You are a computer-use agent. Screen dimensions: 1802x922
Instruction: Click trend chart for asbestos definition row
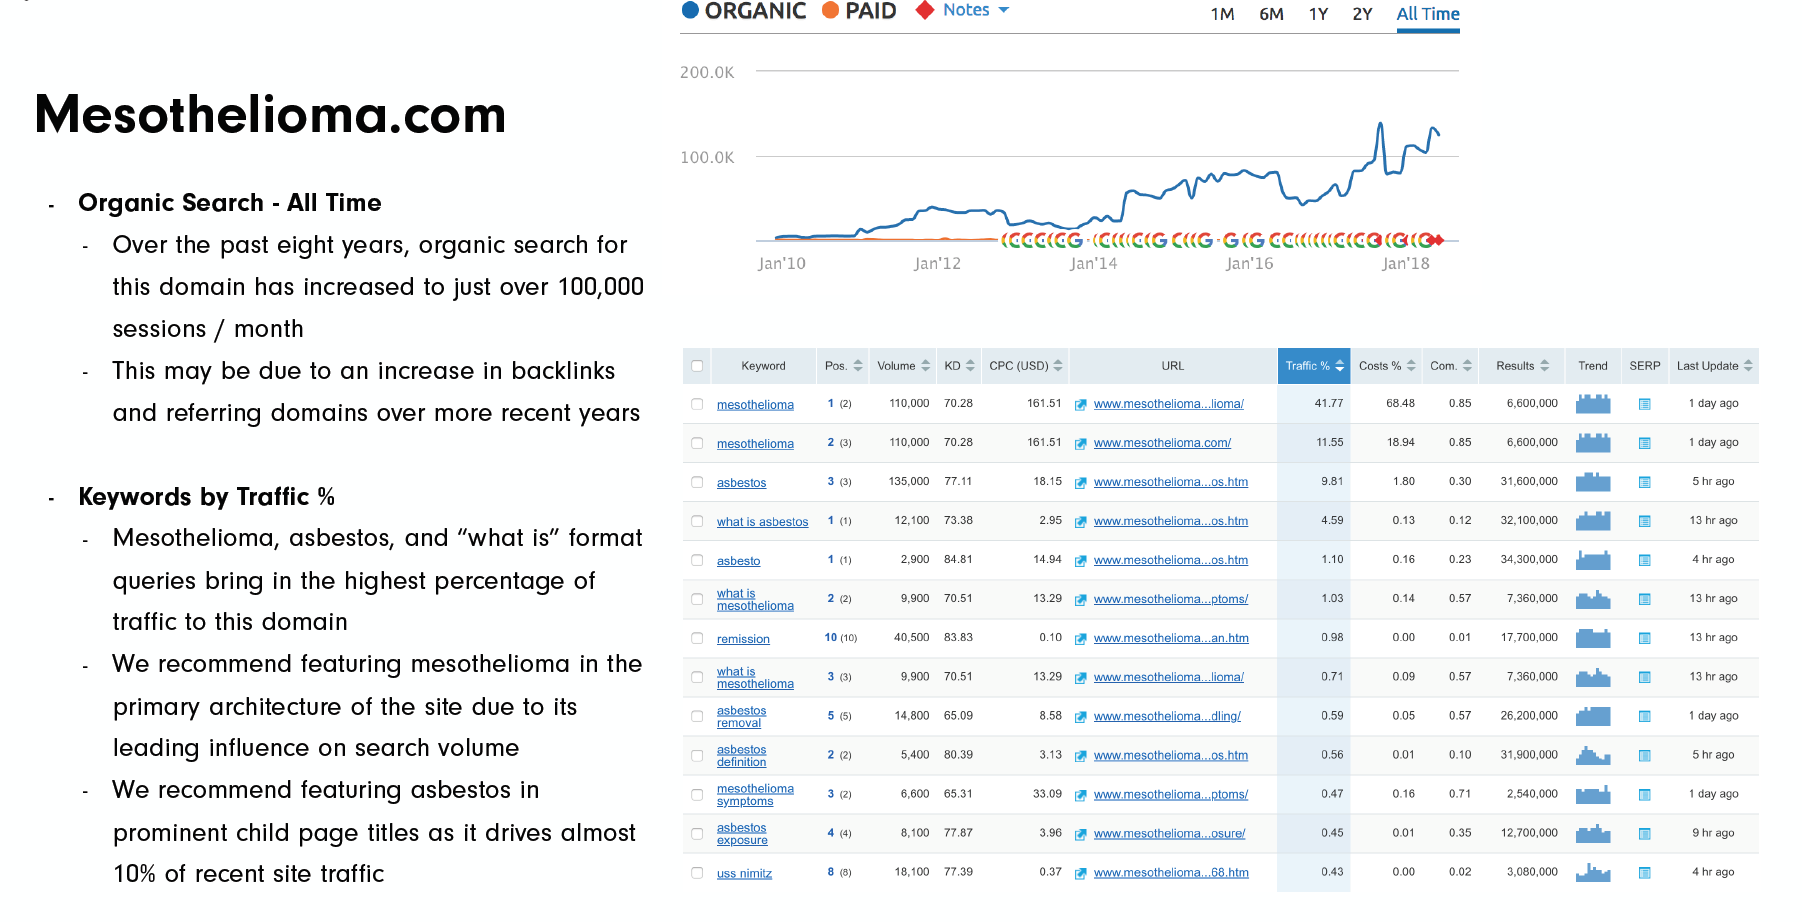tap(1593, 756)
